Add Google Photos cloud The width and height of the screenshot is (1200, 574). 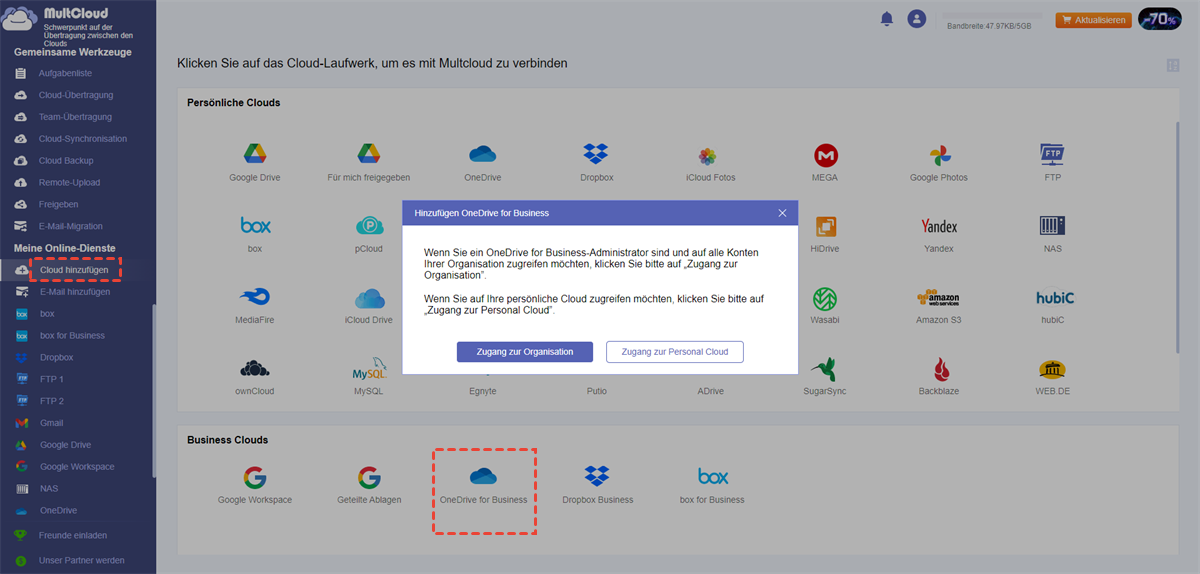(x=939, y=162)
